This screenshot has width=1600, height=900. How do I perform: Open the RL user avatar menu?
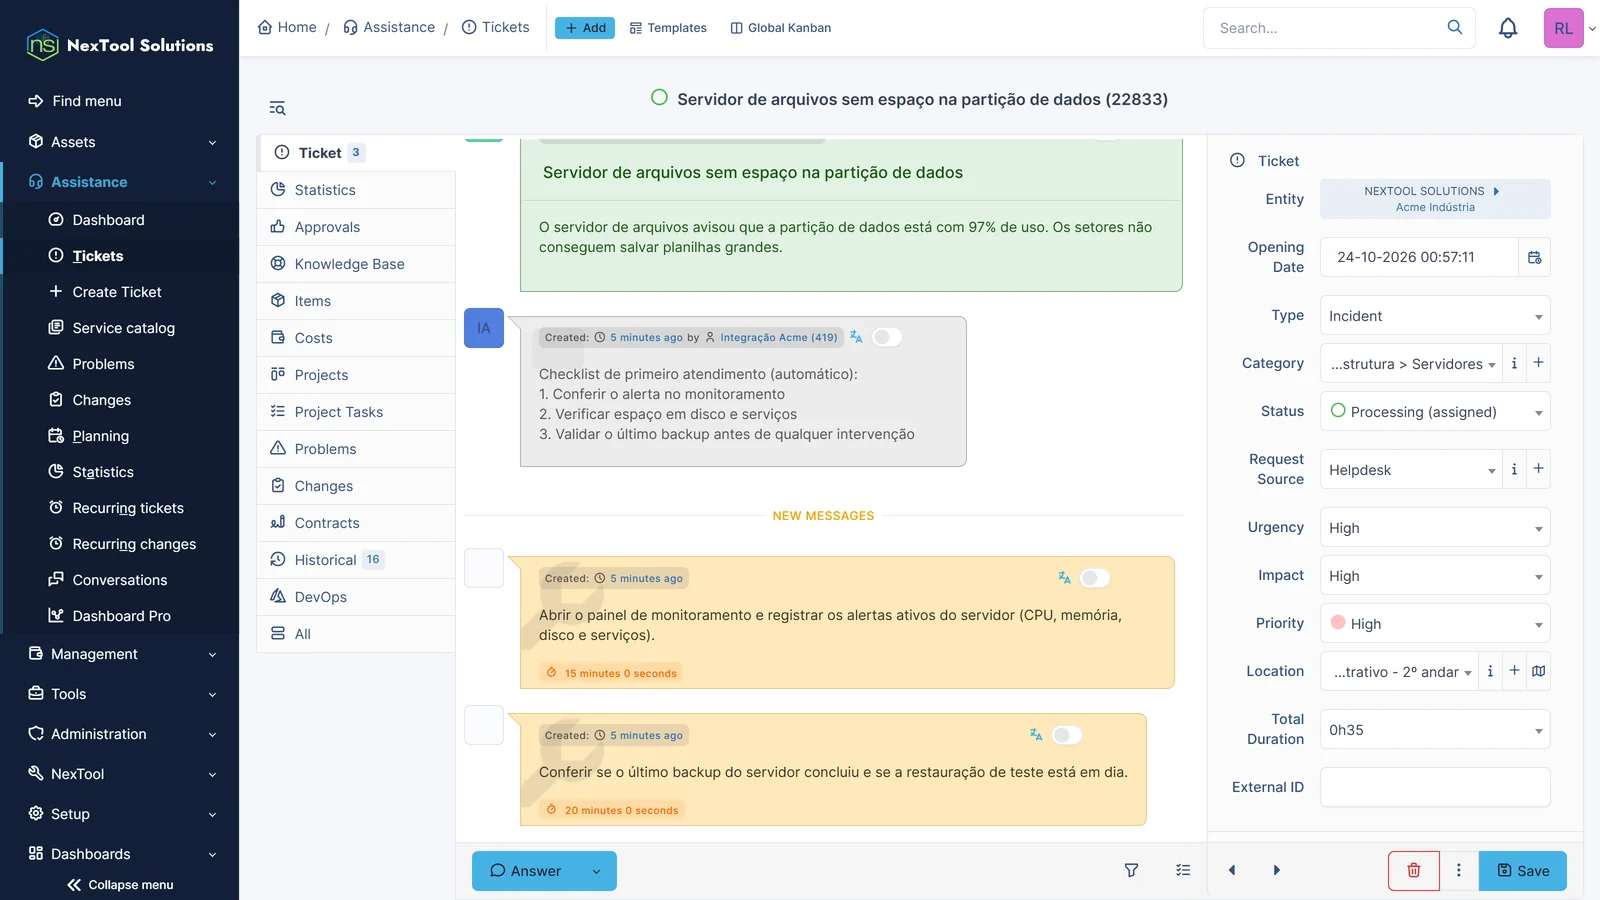coord(1564,28)
